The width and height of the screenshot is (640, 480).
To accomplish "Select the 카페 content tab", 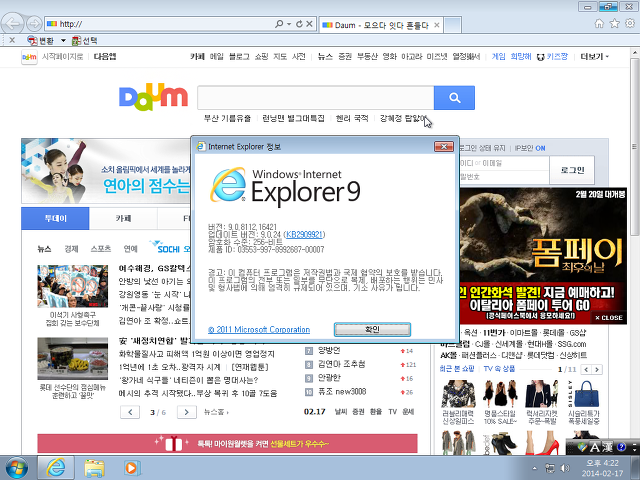I will coord(123,218).
